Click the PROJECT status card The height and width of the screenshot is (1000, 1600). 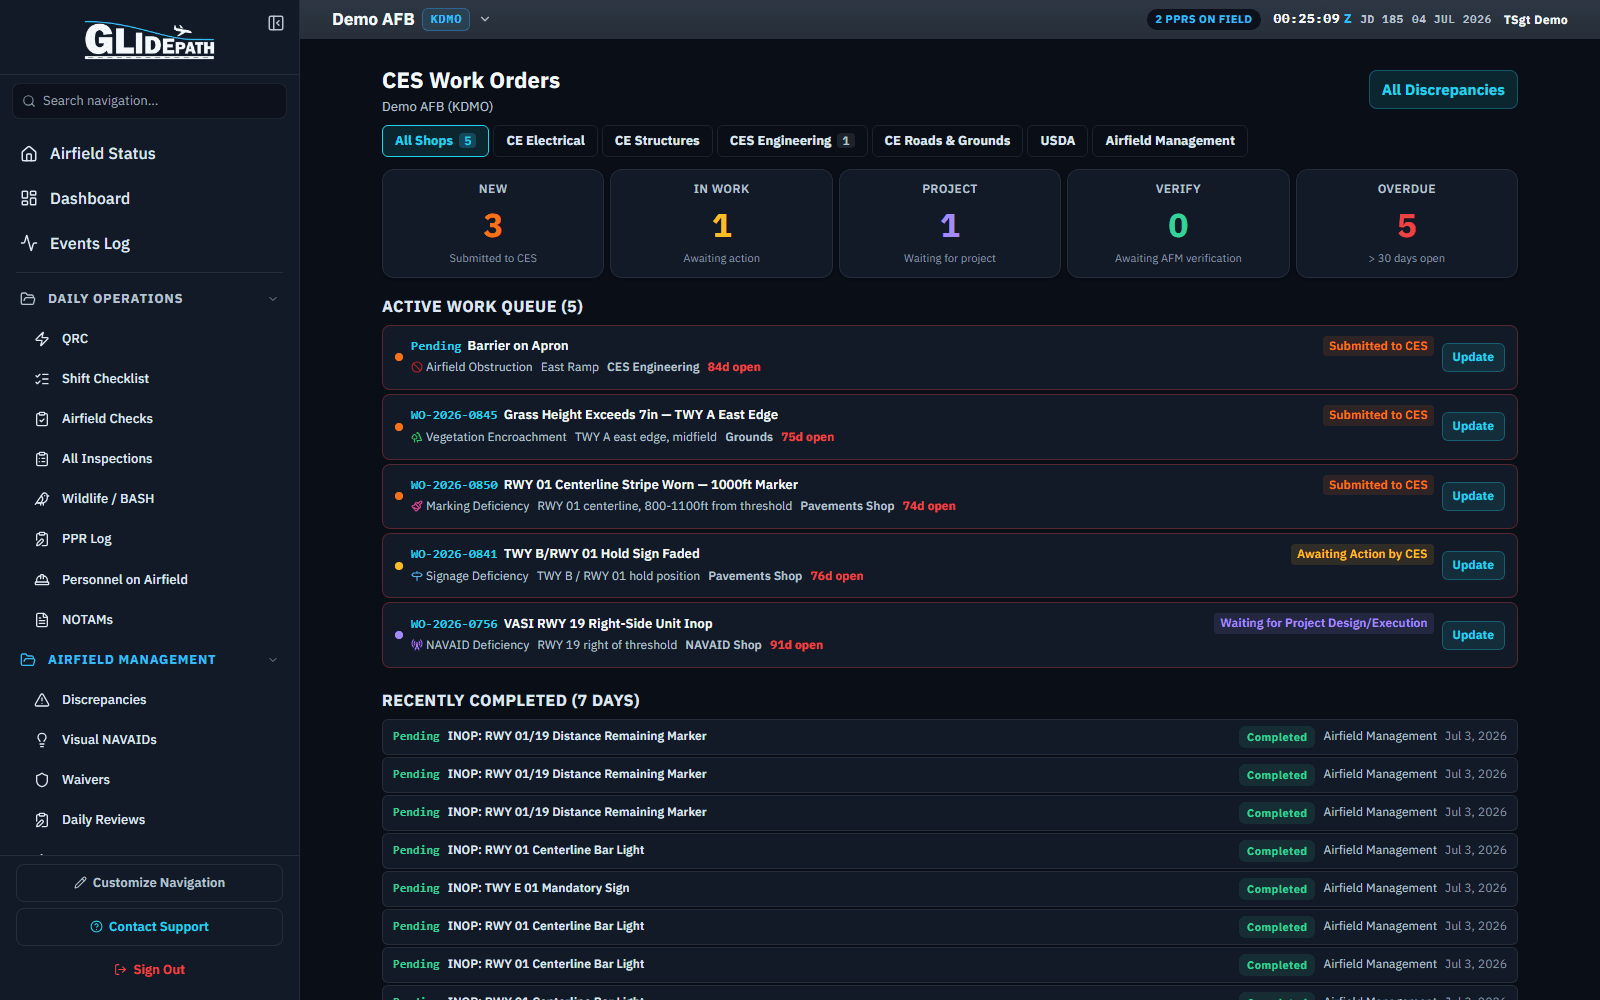click(x=950, y=223)
